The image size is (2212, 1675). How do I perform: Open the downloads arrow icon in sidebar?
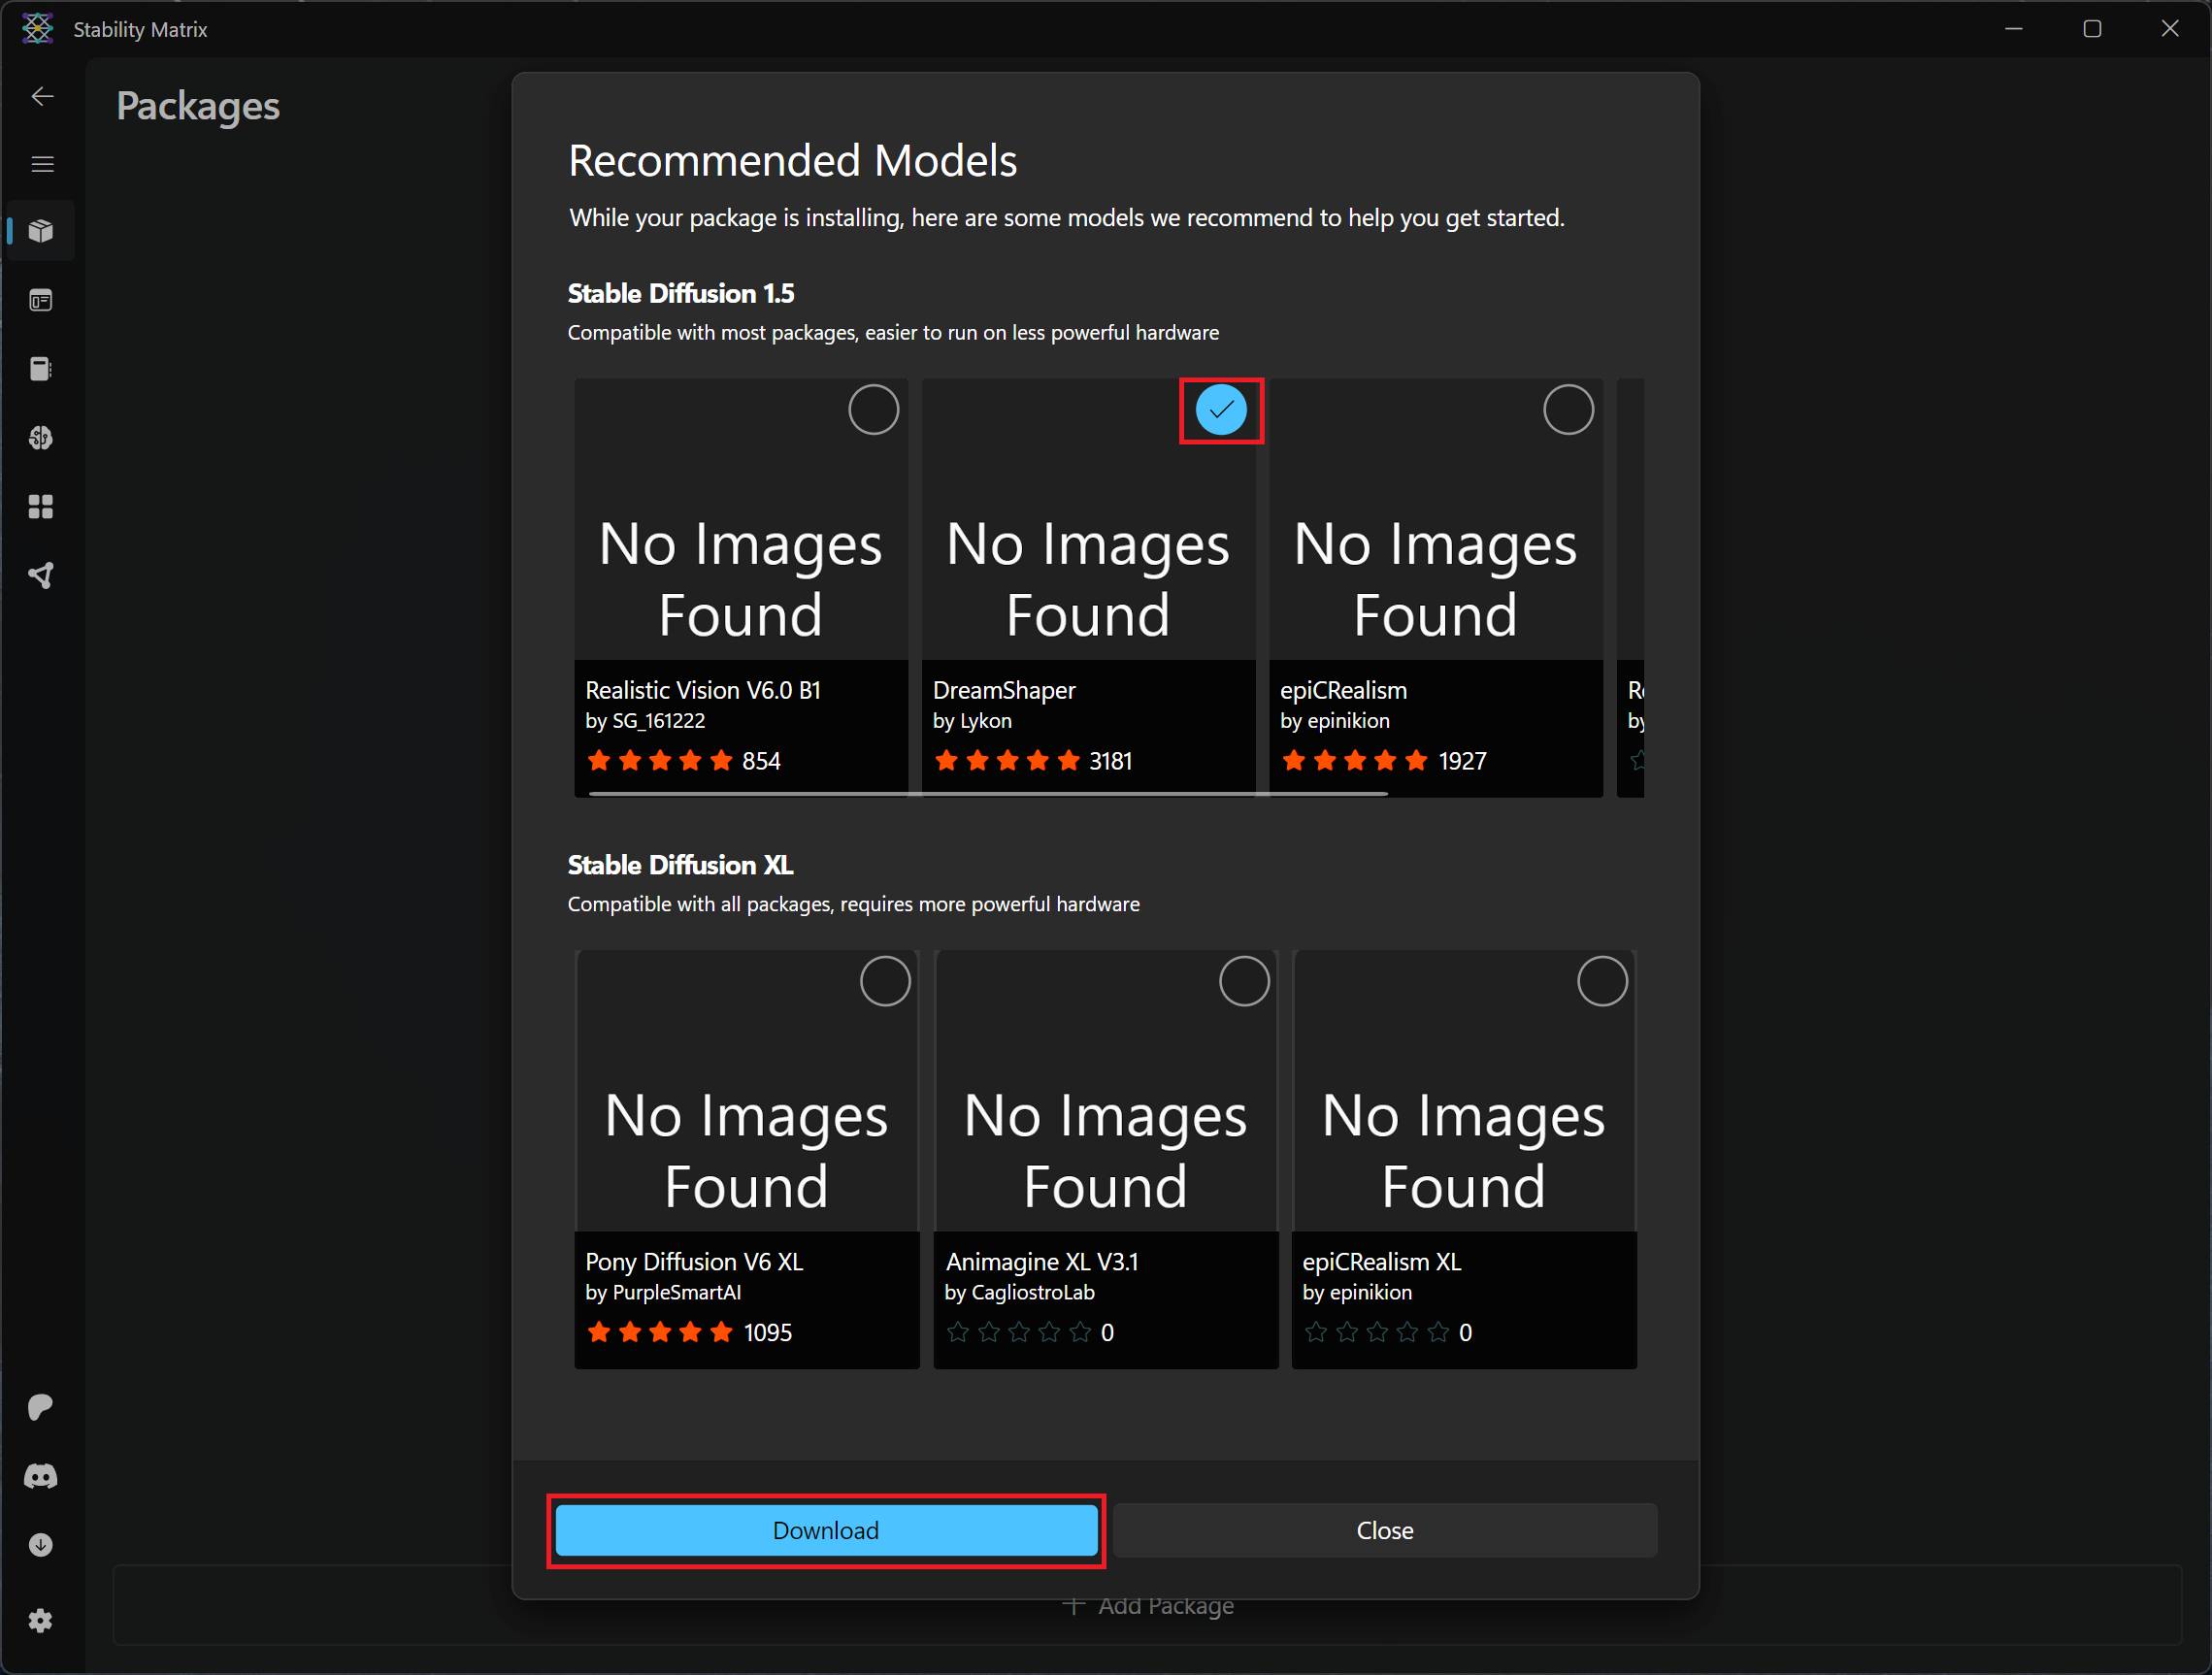pyautogui.click(x=41, y=1545)
